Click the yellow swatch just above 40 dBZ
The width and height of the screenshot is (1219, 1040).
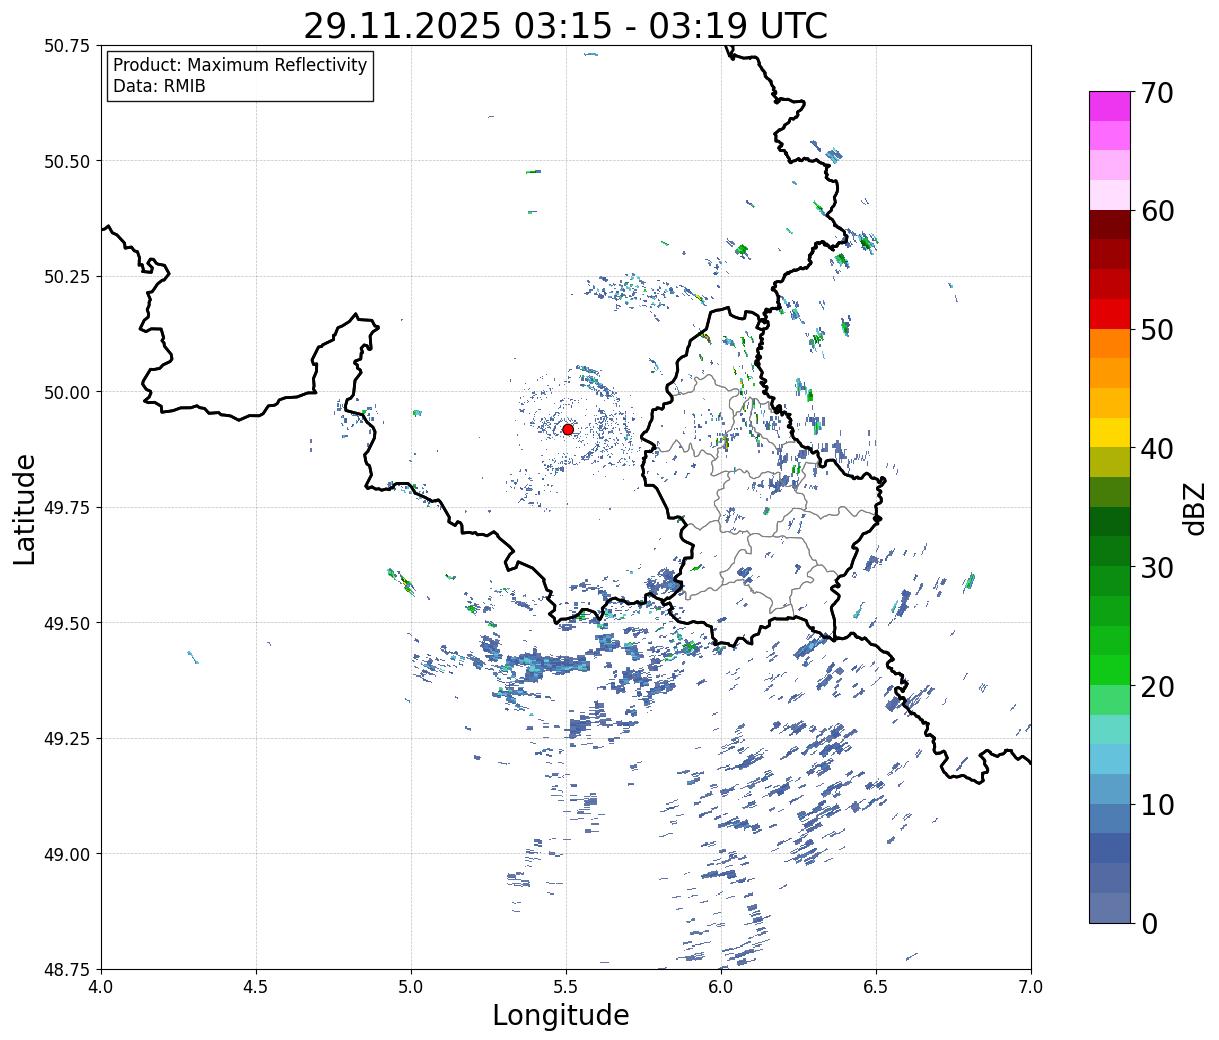[1110, 433]
